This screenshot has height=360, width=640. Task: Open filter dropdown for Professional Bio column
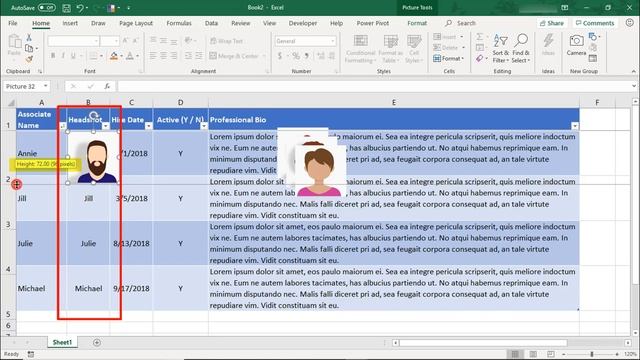tap(575, 126)
